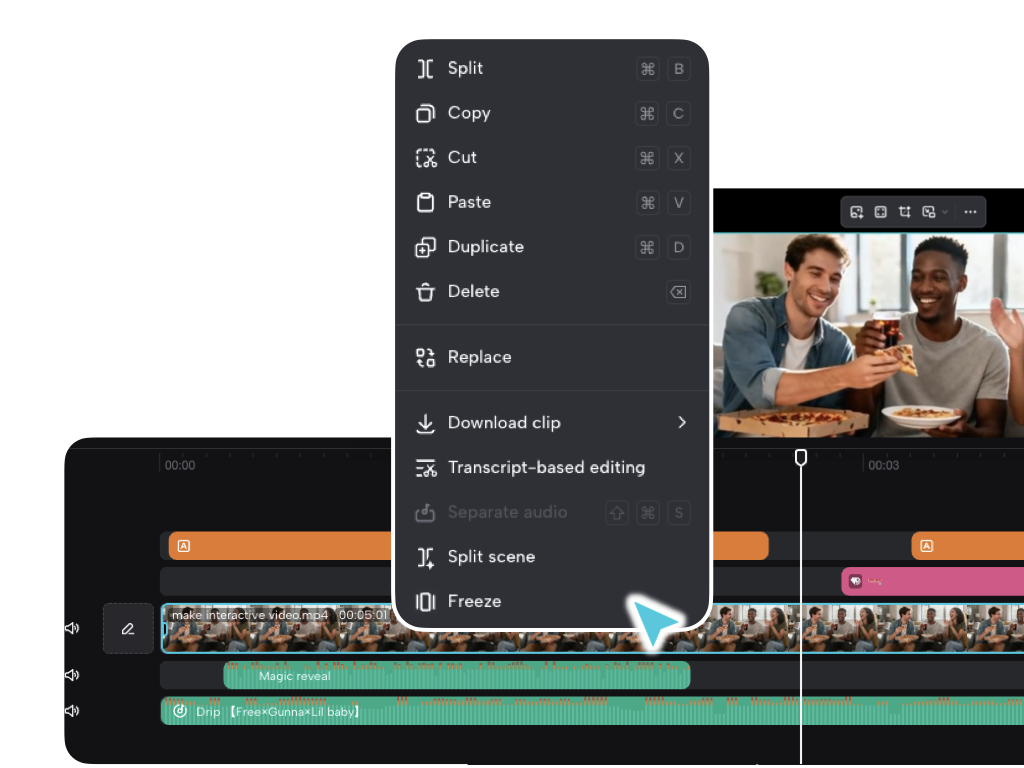This screenshot has width=1024, height=768.
Task: Click the Replace option
Action: 480,357
